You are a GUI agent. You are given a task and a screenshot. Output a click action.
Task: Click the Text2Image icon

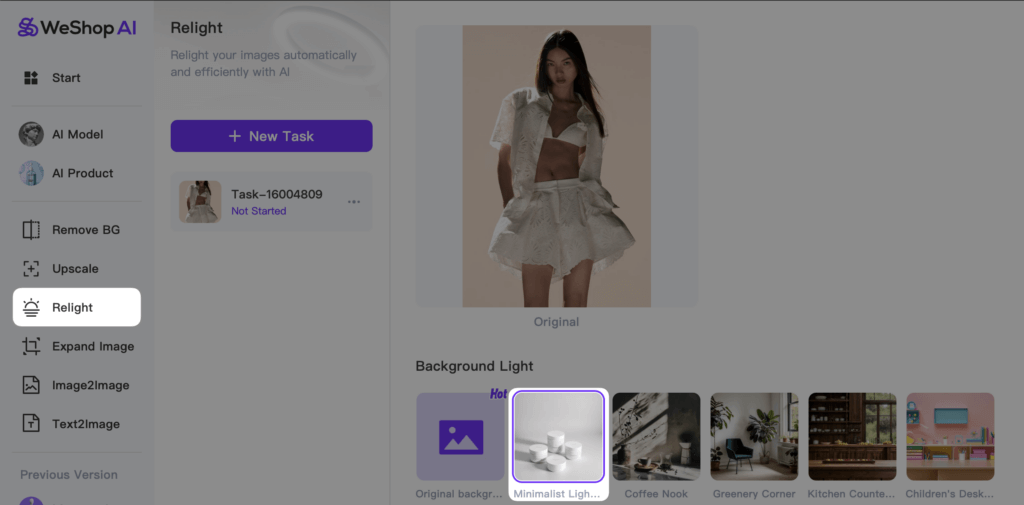31,424
